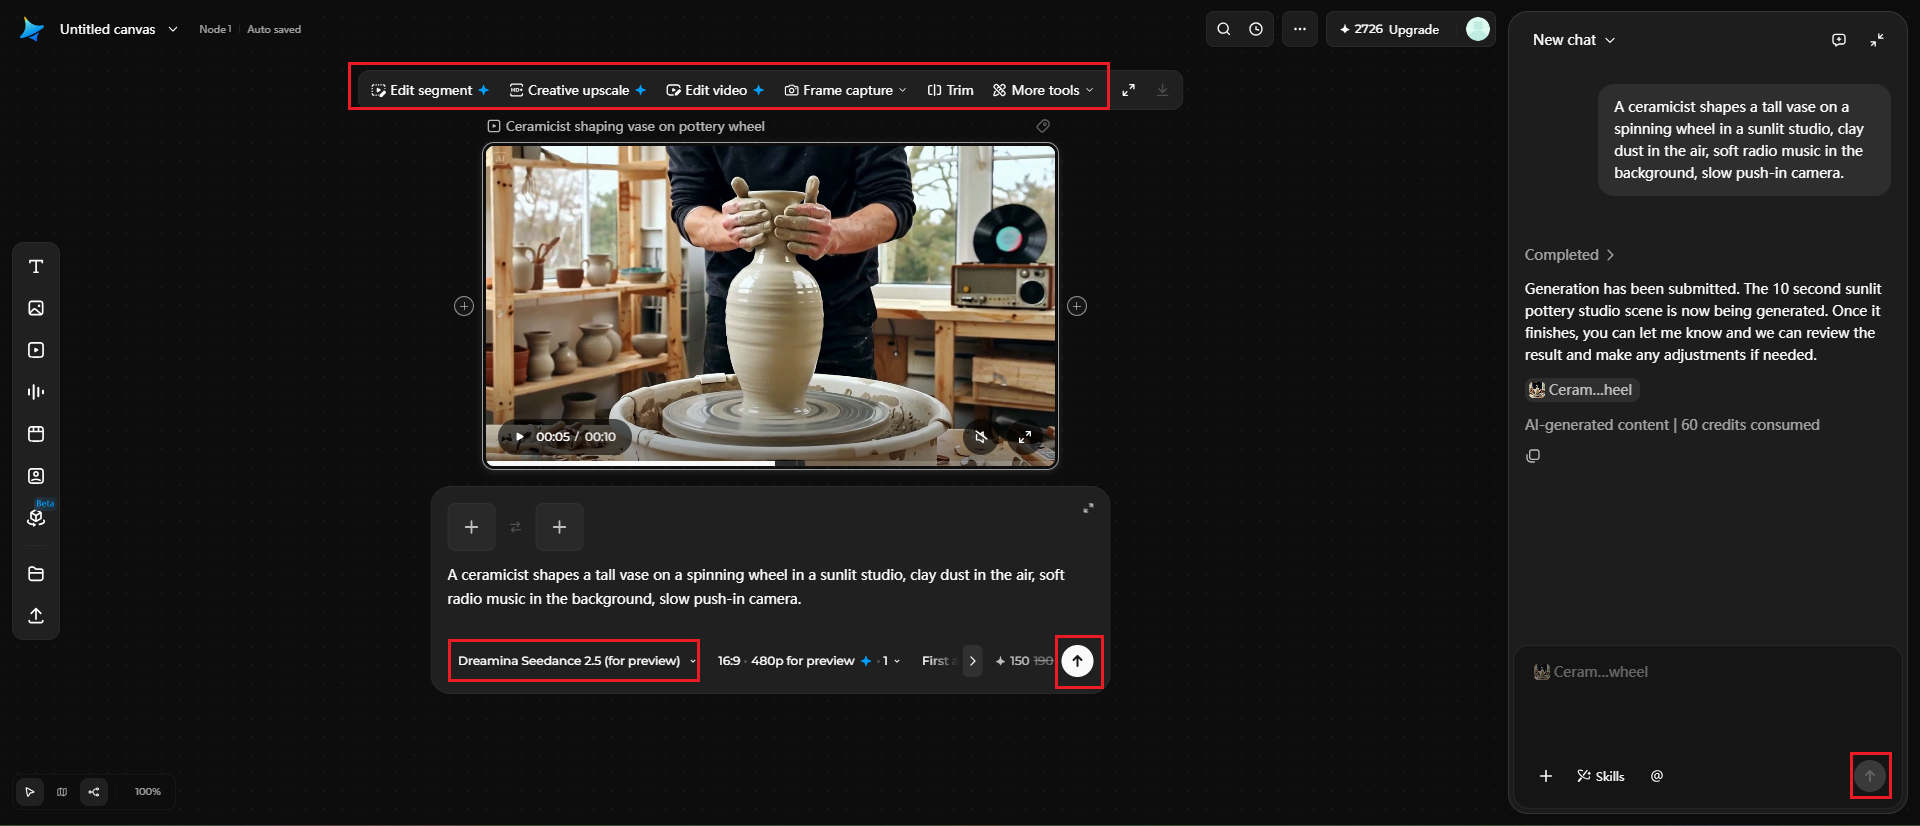Image resolution: width=1920 pixels, height=826 pixels.
Task: Unmute the video preview
Action: click(x=981, y=437)
